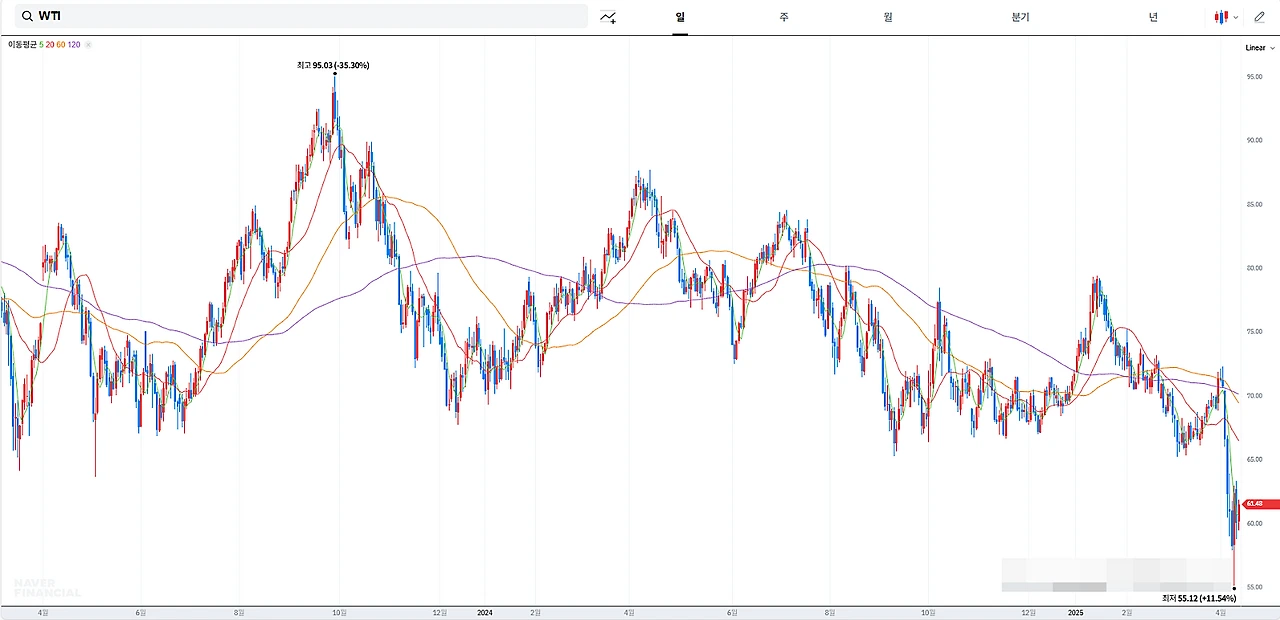Switch to the 분기 (quarterly) tab
Image resolution: width=1280 pixels, height=620 pixels.
1020,17
